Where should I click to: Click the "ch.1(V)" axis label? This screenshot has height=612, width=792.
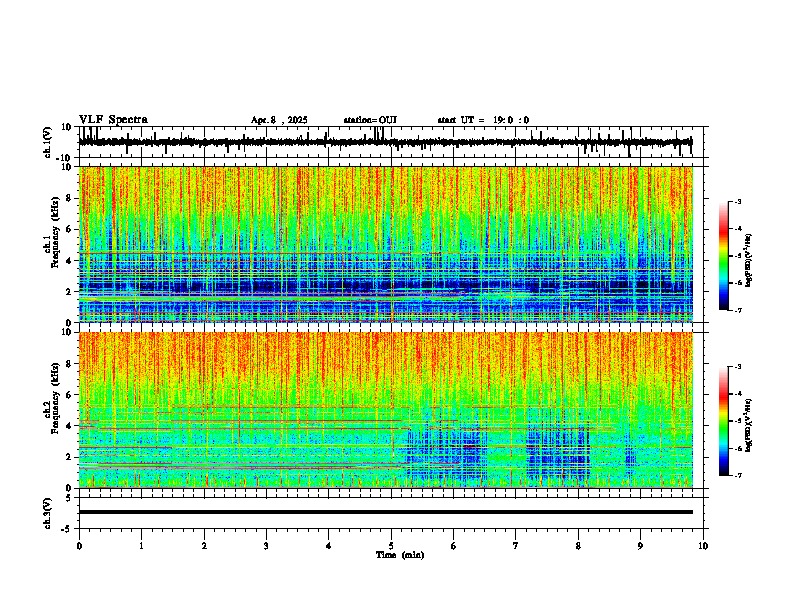(48, 142)
